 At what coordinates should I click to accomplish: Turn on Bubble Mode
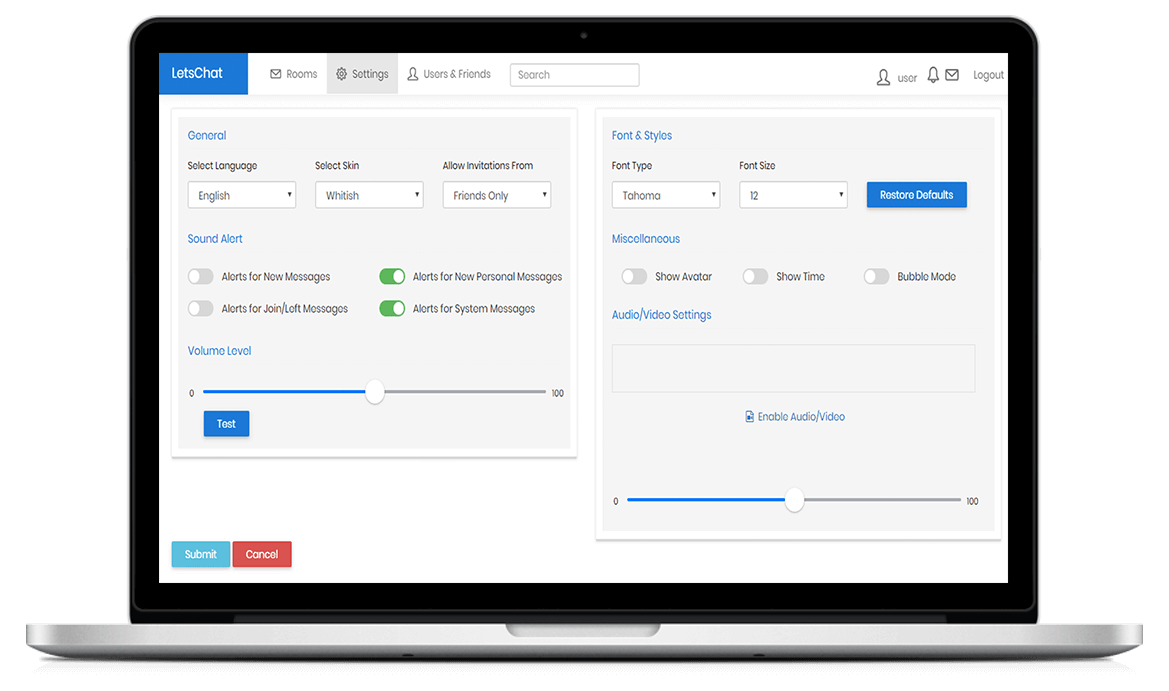(x=877, y=277)
